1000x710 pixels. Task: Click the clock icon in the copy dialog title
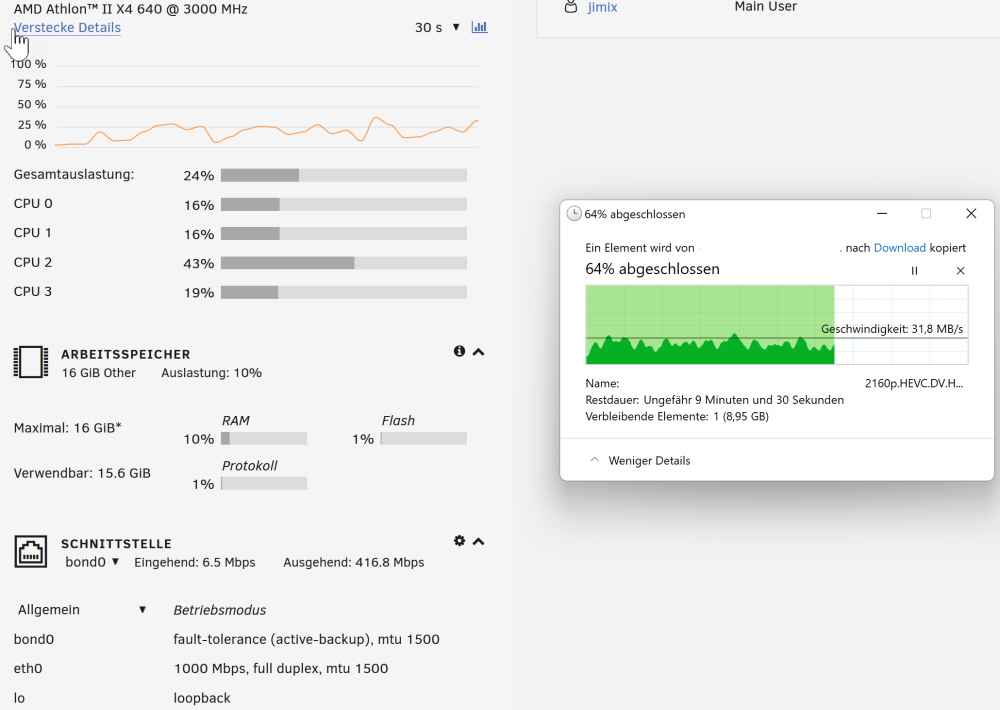pos(574,214)
